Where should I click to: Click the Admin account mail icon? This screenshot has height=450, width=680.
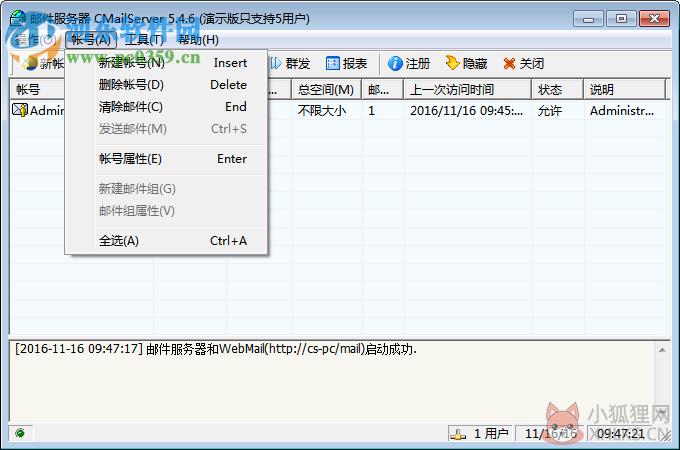[20, 110]
